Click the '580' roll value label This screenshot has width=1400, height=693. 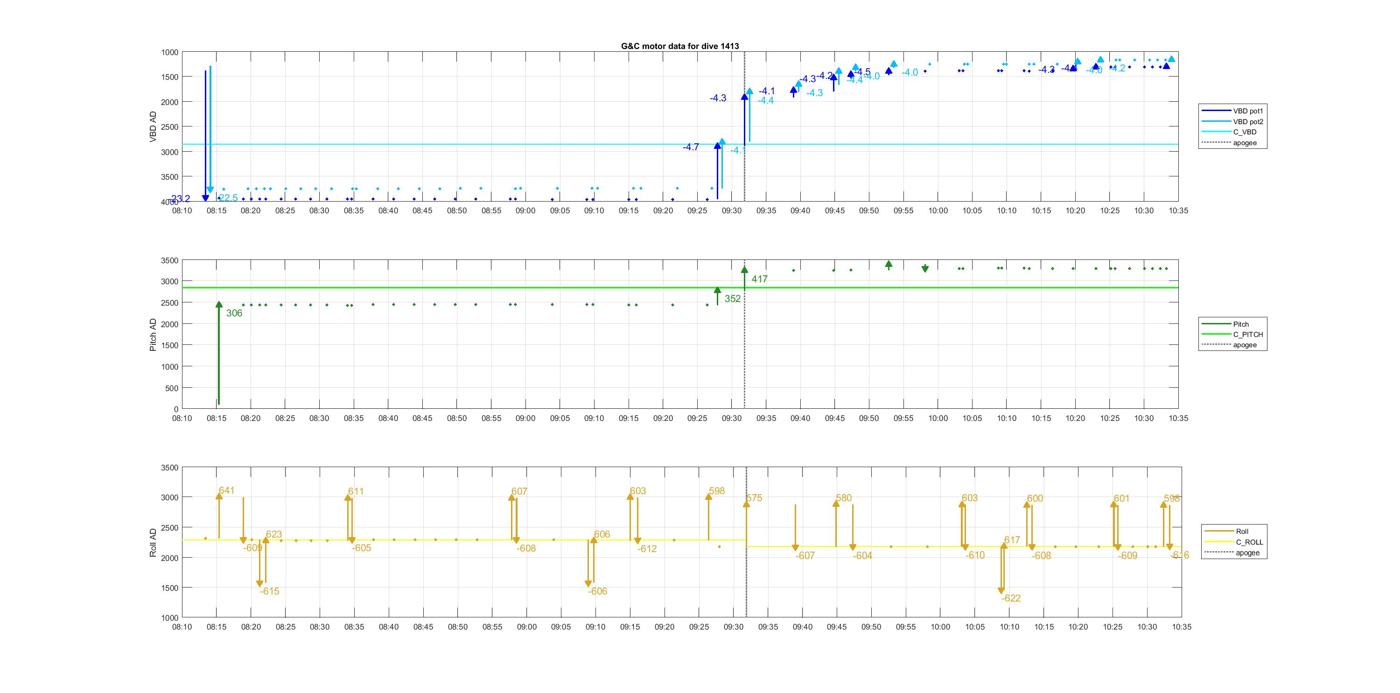(844, 498)
